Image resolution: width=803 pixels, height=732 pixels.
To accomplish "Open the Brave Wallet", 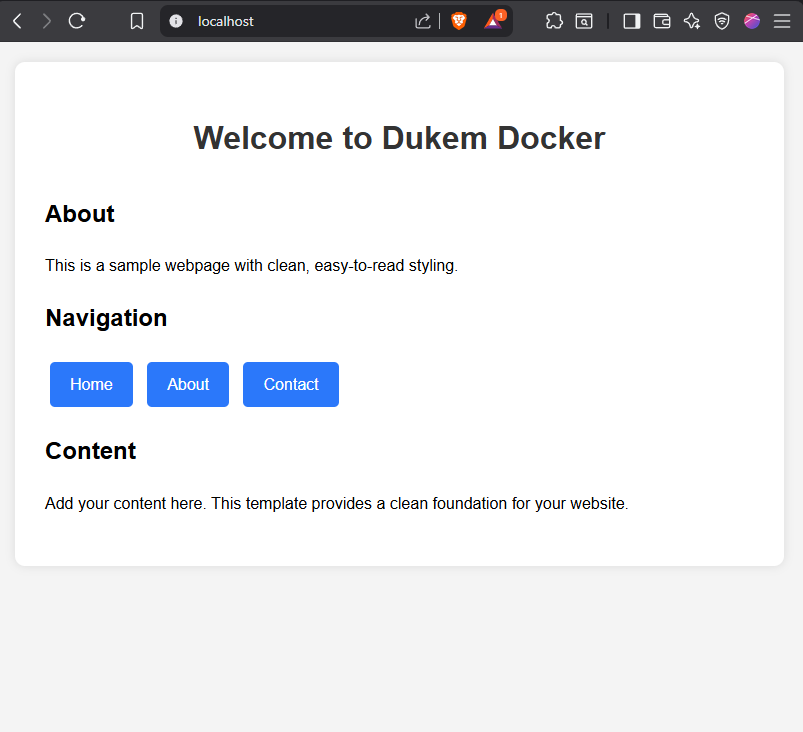I will pyautogui.click(x=661, y=21).
